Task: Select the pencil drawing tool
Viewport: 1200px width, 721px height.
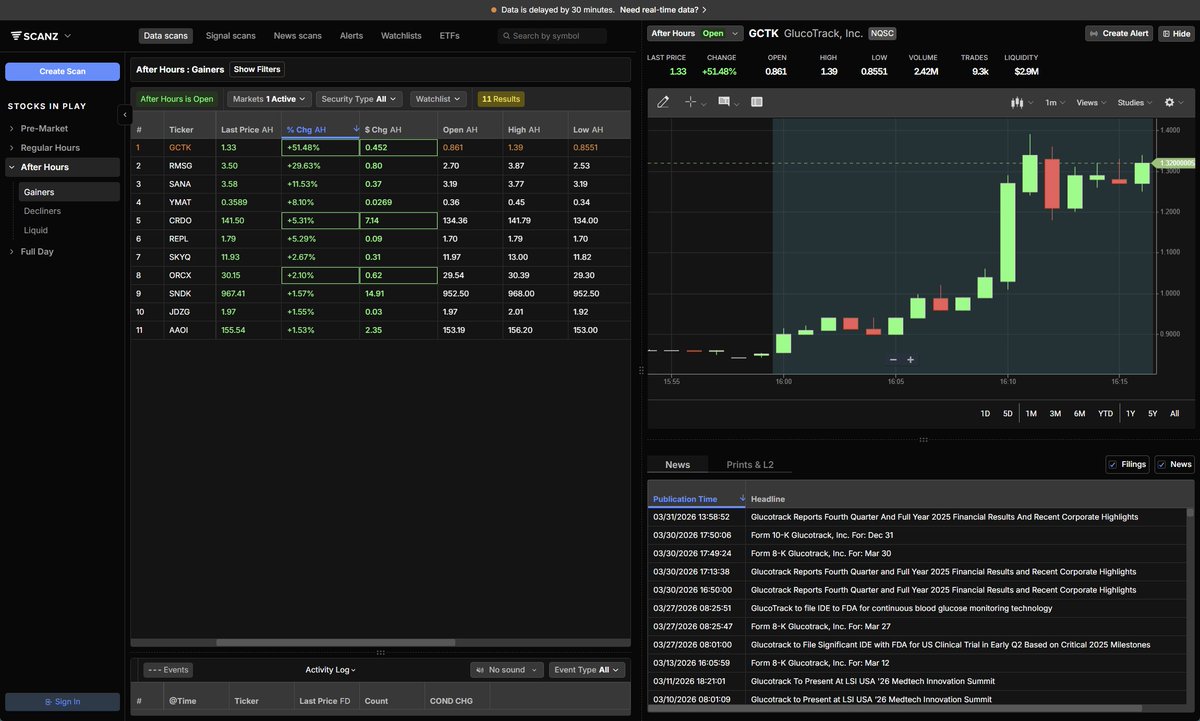Action: click(x=663, y=102)
